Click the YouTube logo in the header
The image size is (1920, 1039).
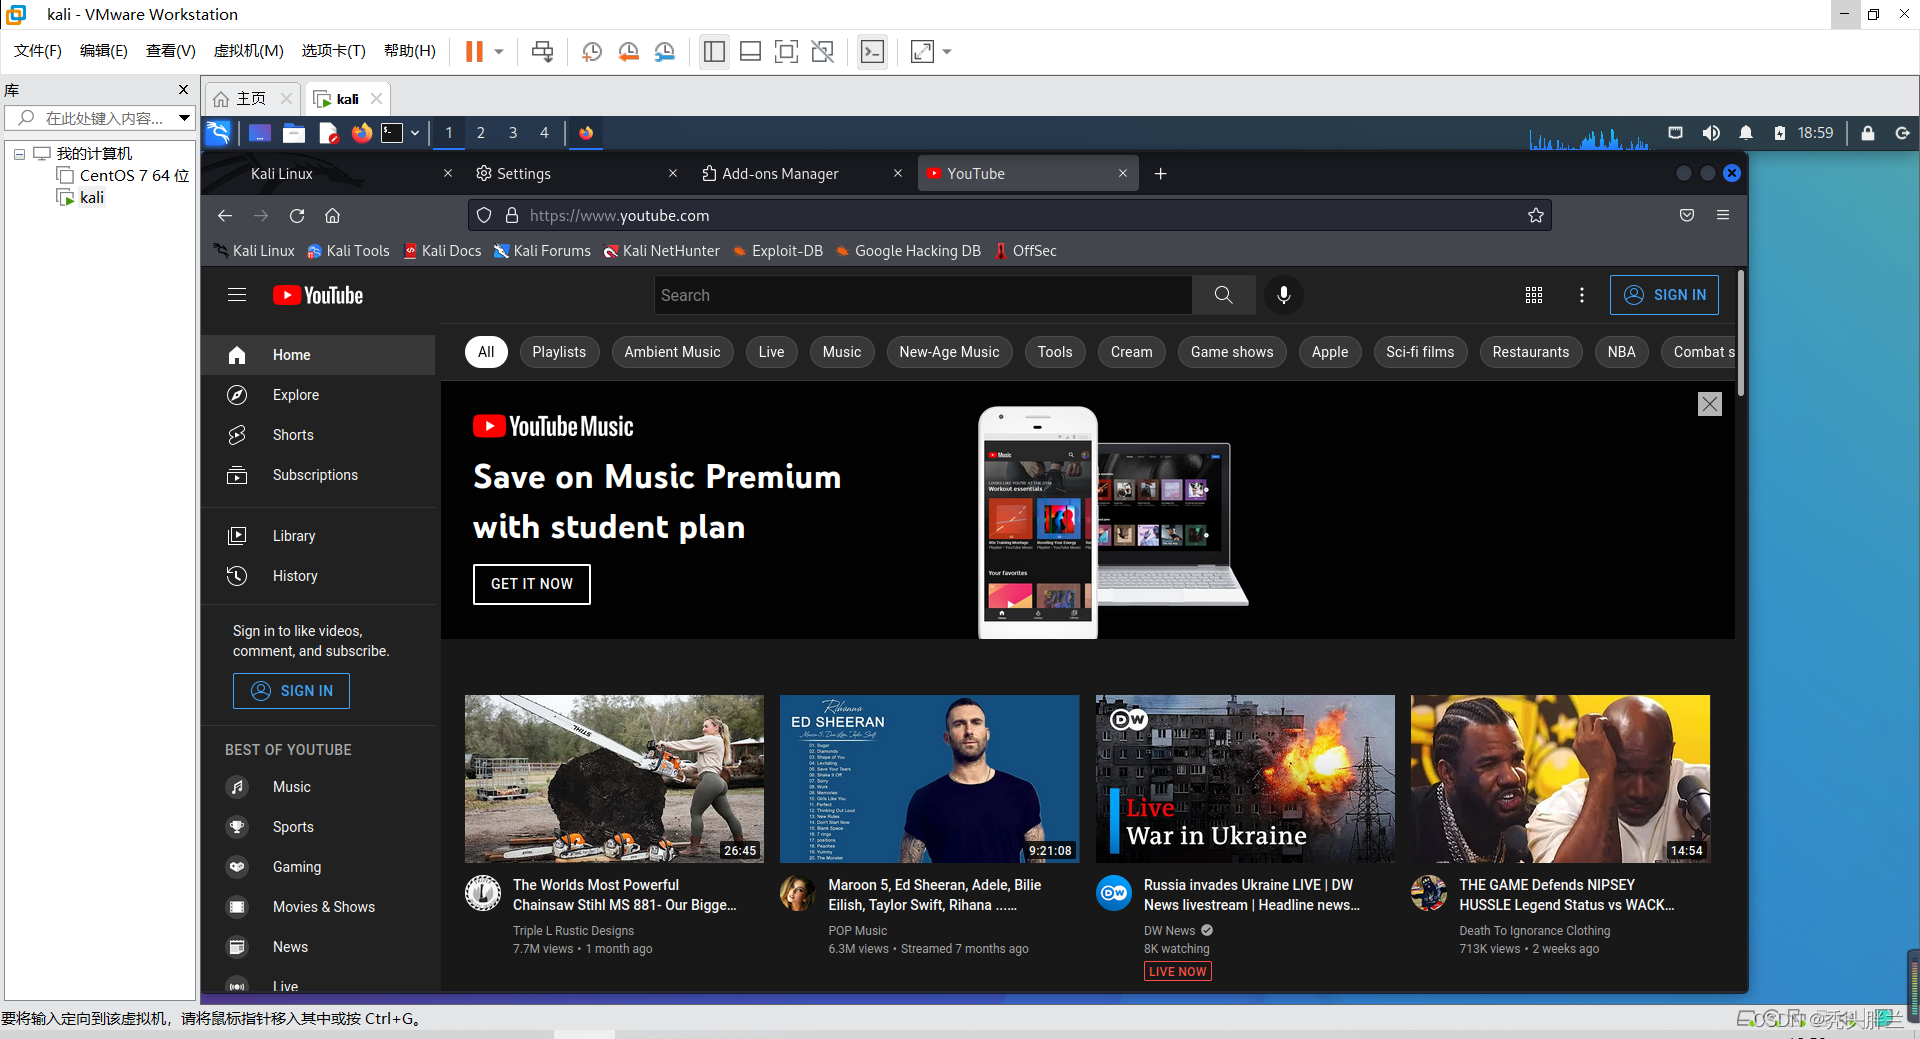(318, 295)
